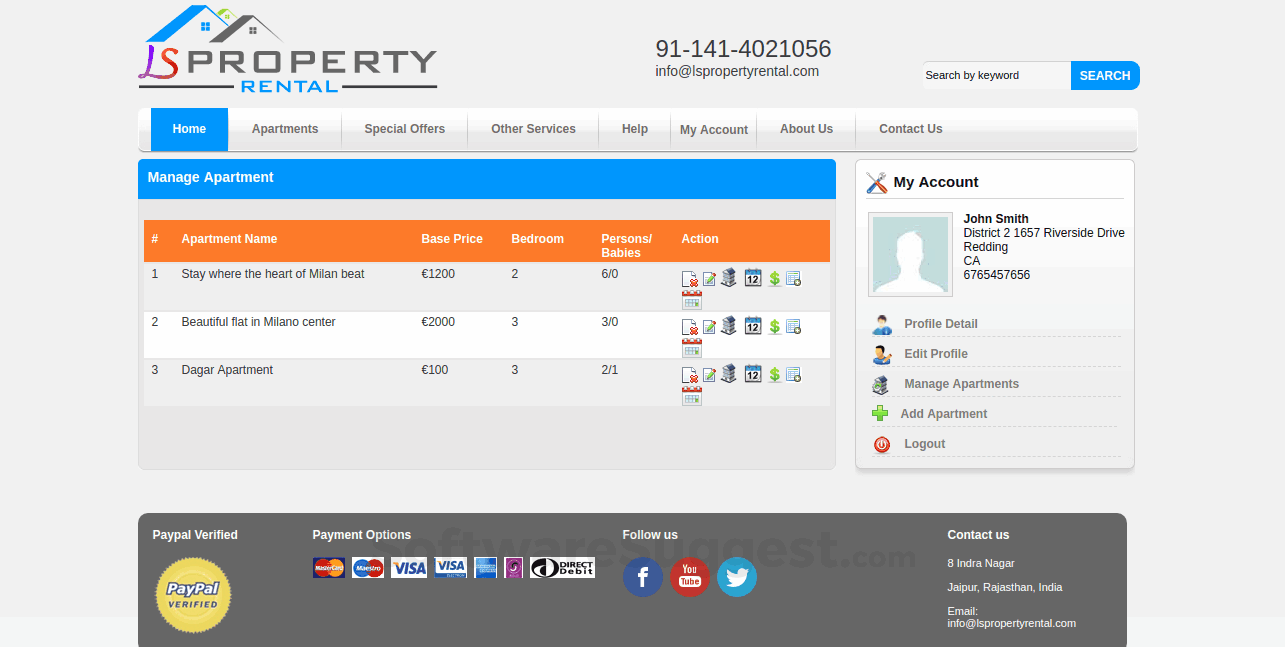Click the Add Apartment sidebar link
The height and width of the screenshot is (647, 1285).
[x=944, y=414]
